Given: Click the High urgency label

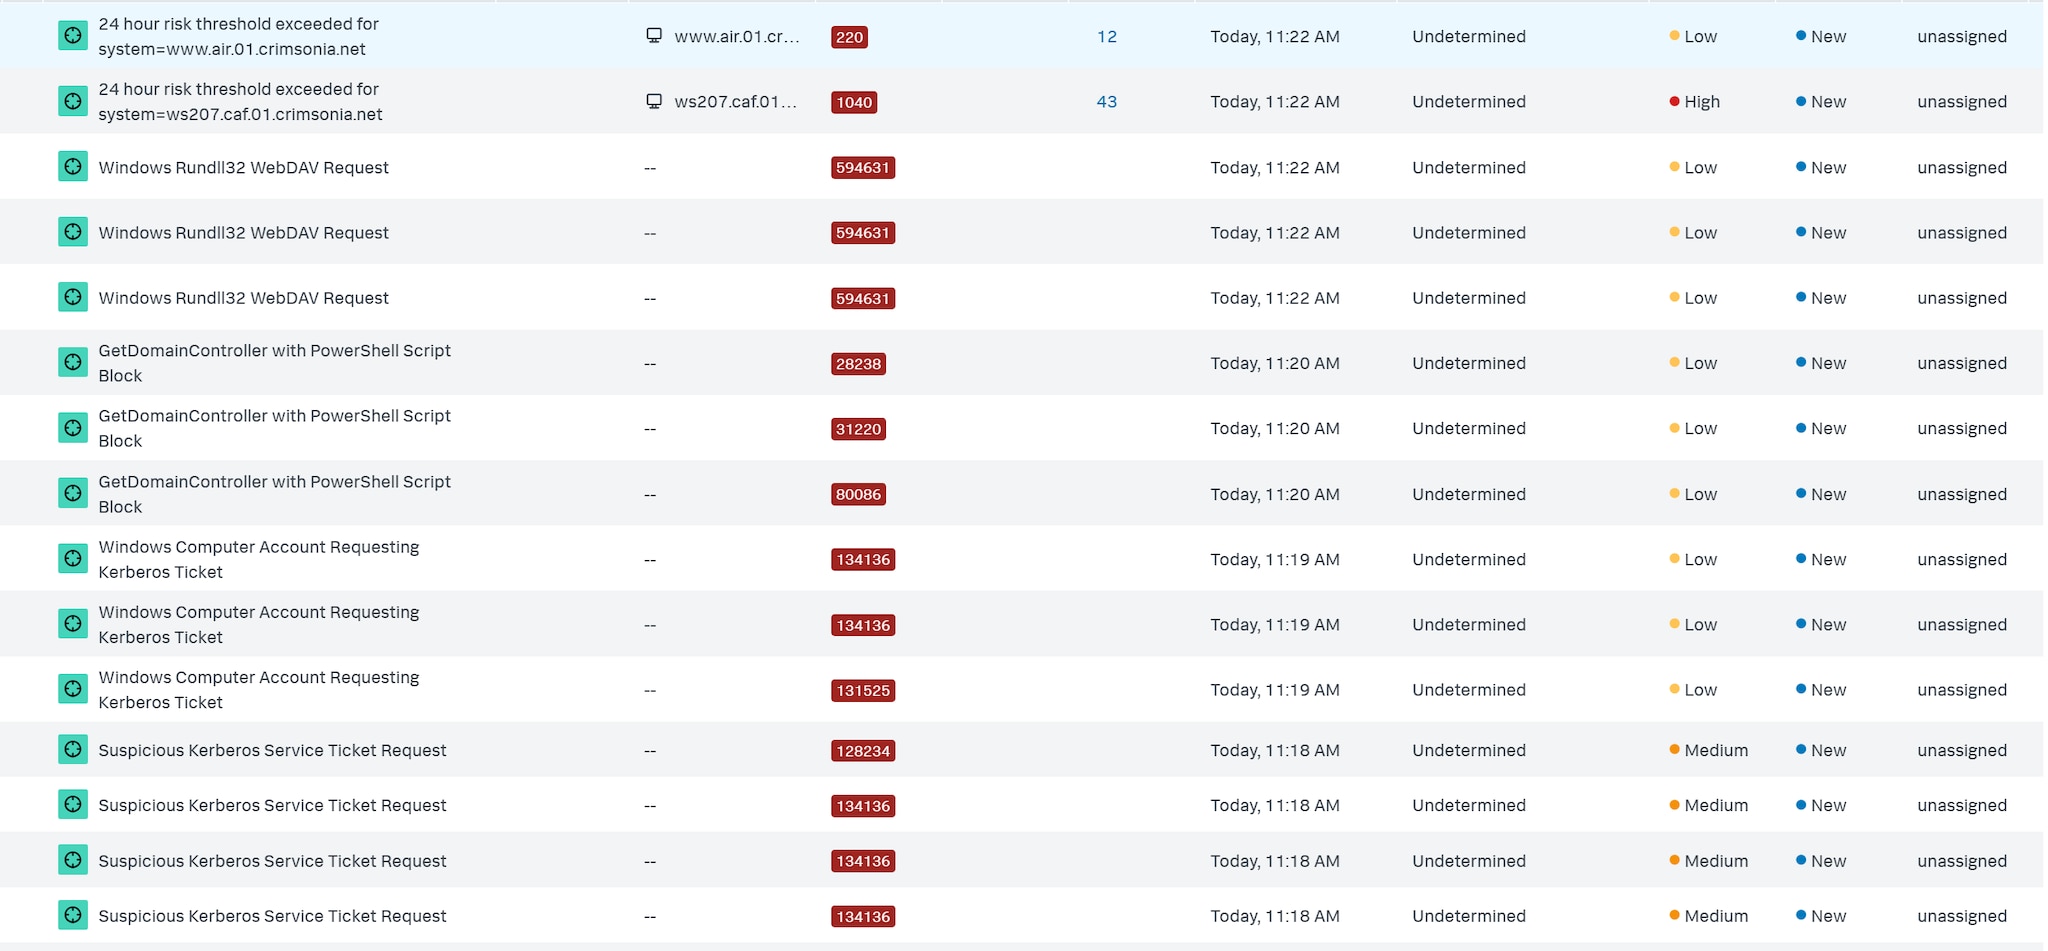Looking at the screenshot, I should (1701, 102).
